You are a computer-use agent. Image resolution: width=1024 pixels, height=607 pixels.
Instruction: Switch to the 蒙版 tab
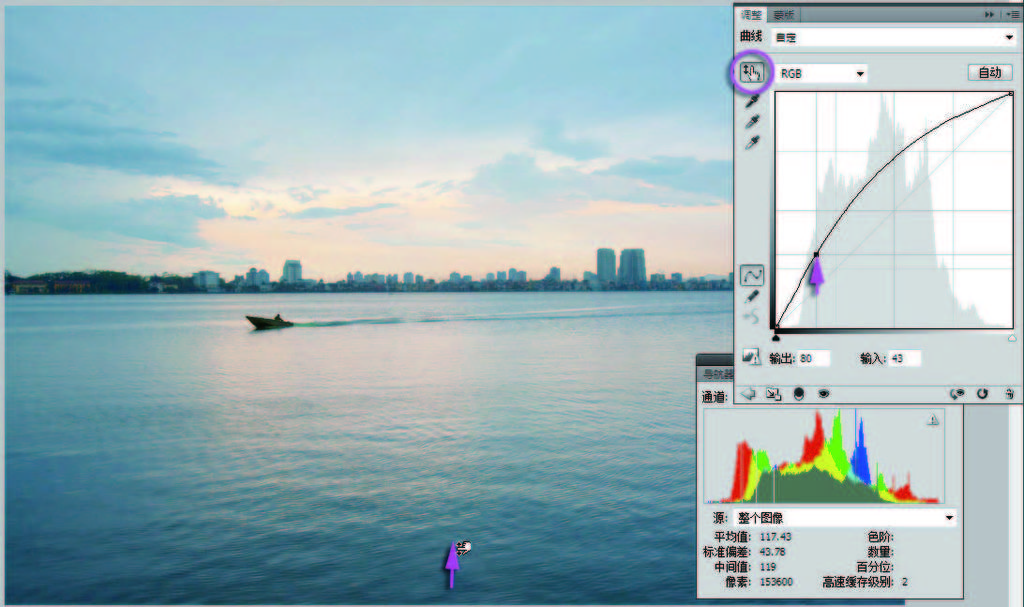pyautogui.click(x=783, y=14)
